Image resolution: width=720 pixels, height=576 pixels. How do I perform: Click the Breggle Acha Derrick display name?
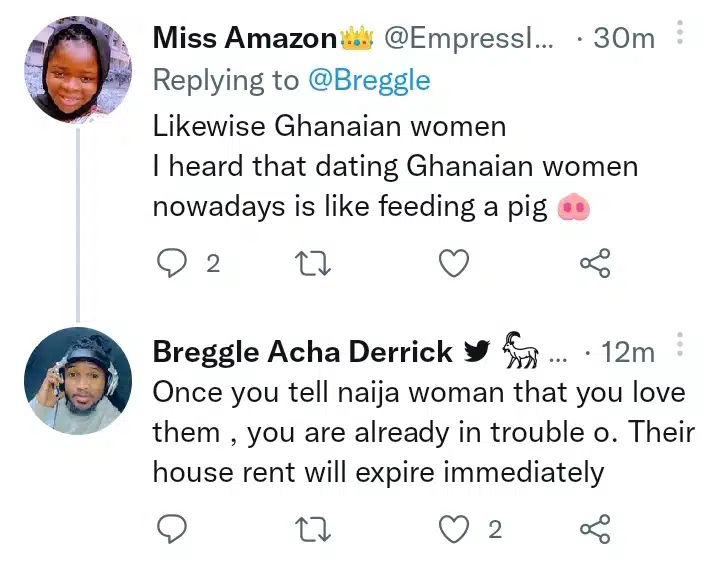[302, 352]
